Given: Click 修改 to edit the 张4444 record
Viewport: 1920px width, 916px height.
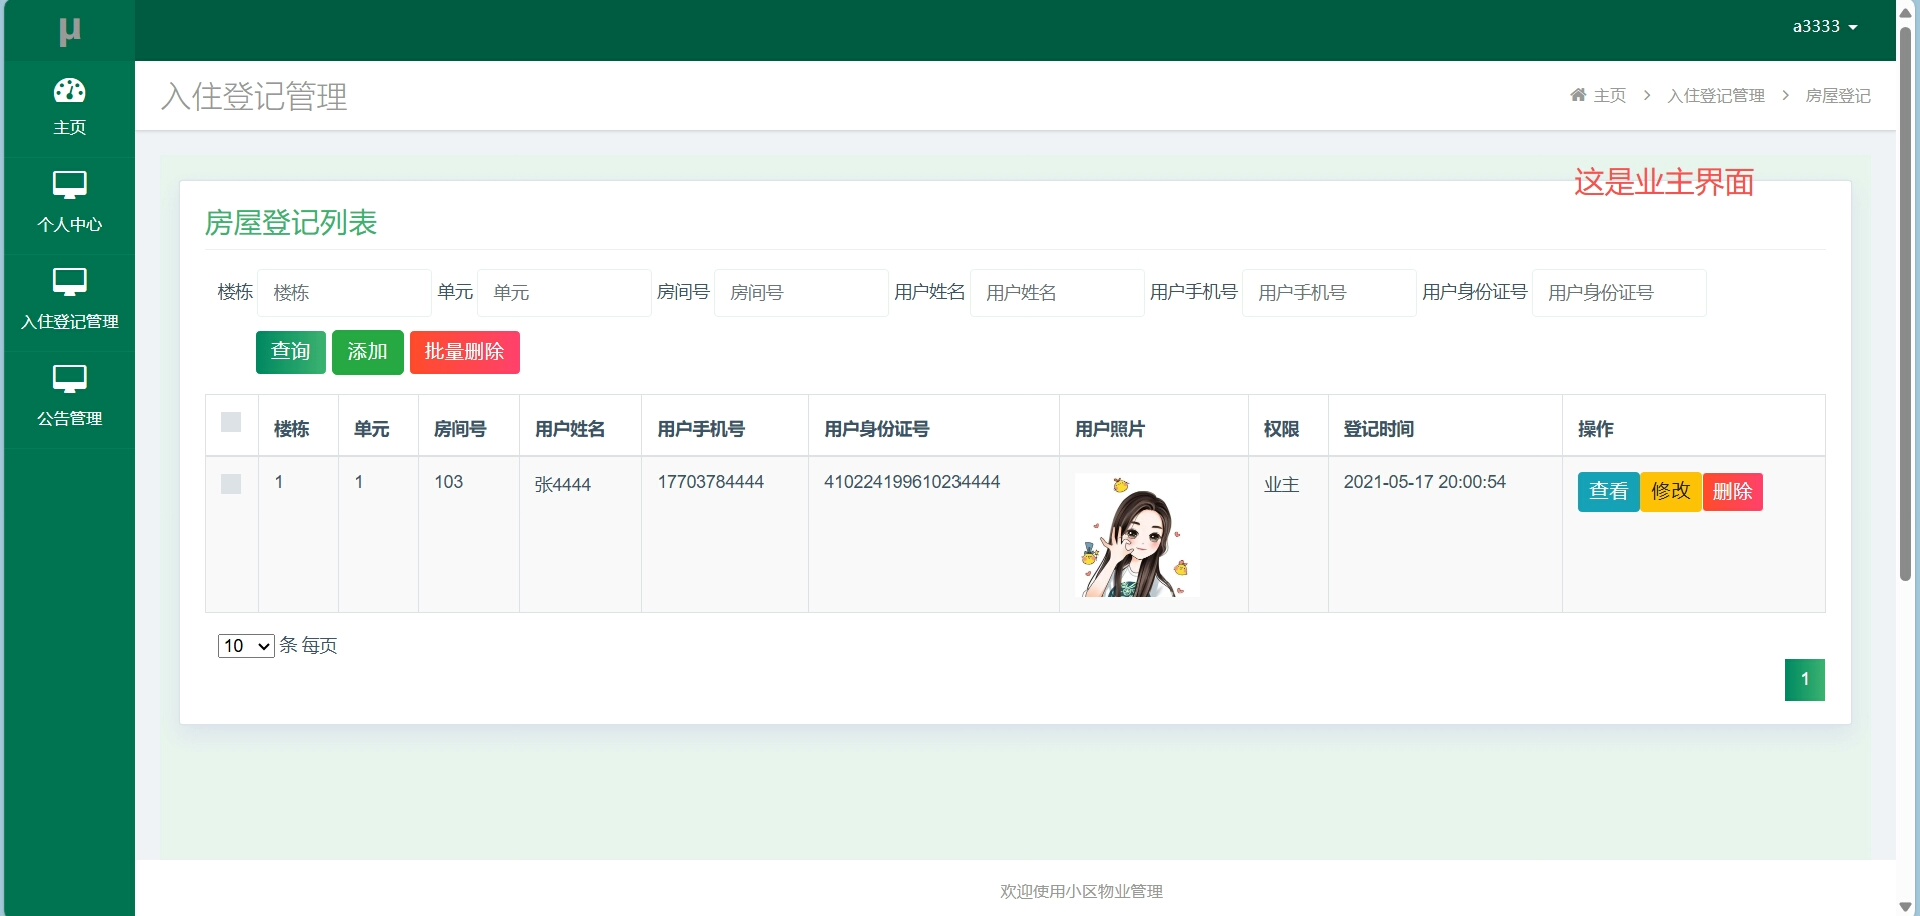Looking at the screenshot, I should tap(1671, 492).
